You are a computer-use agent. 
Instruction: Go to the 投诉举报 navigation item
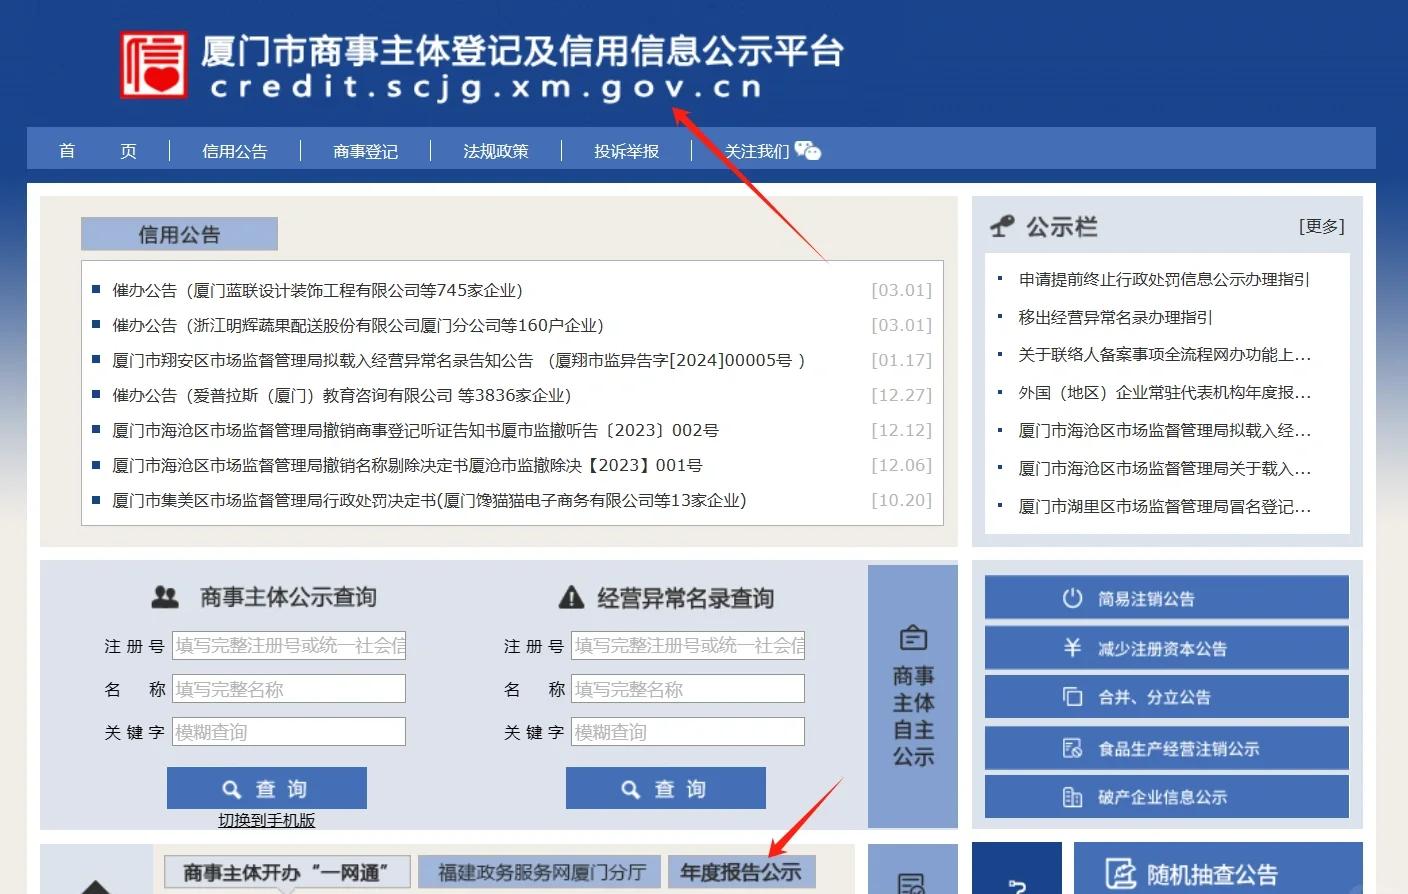pyautogui.click(x=627, y=151)
